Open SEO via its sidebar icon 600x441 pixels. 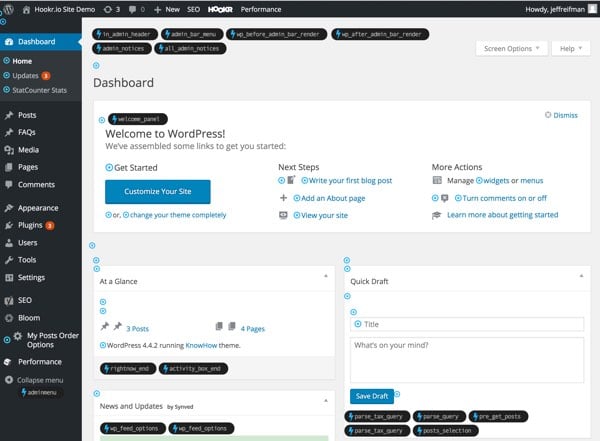pyautogui.click(x=9, y=301)
